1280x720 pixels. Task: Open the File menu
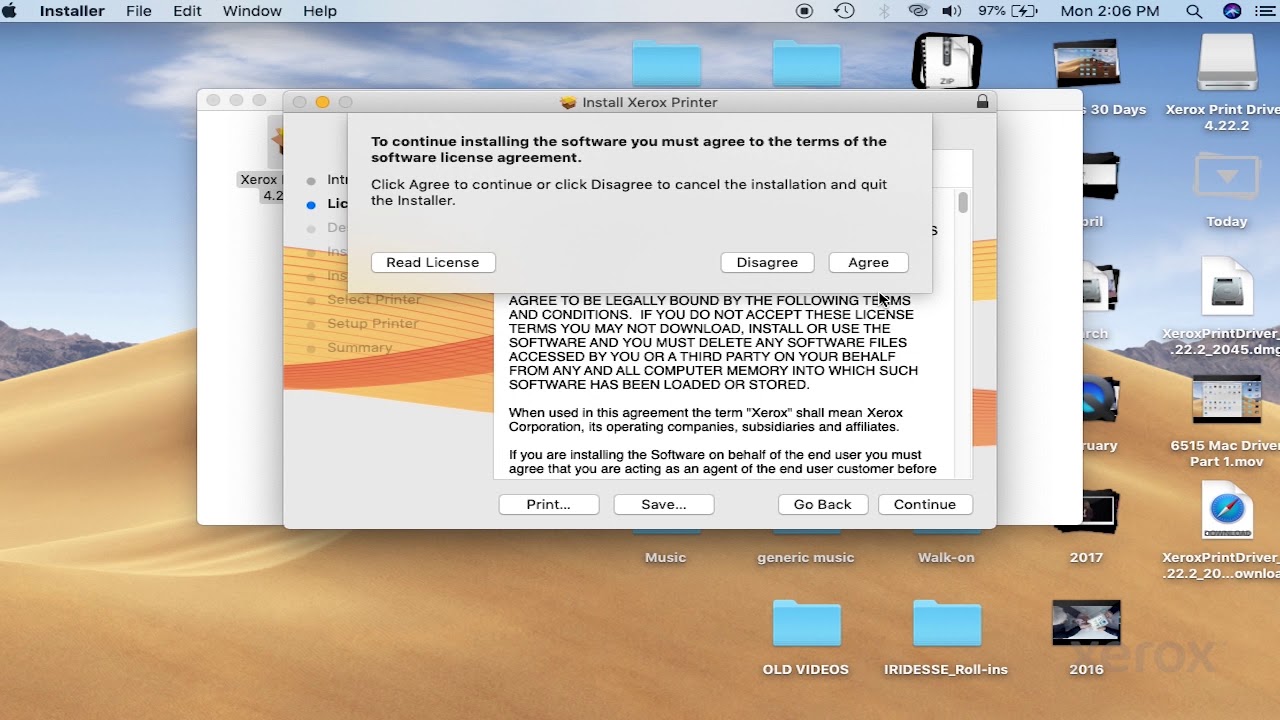coord(139,11)
